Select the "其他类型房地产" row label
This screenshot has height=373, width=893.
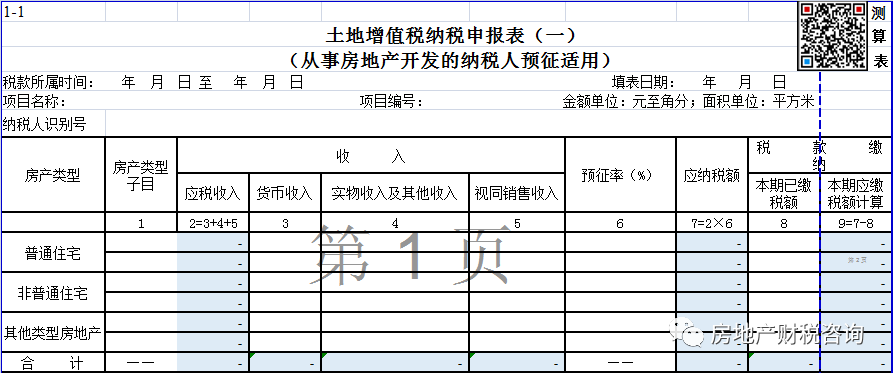pos(54,333)
